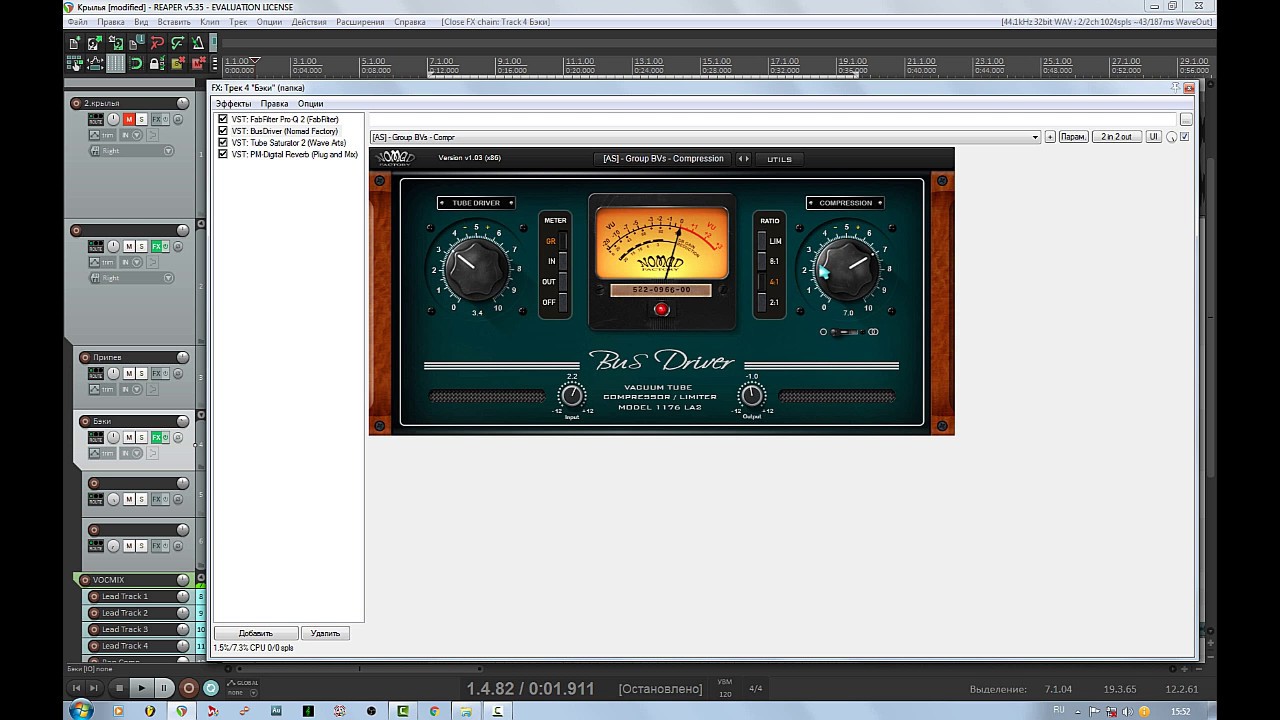Click the Open project toolbar icon
Viewport: 1280px width, 720px height.
(95, 43)
